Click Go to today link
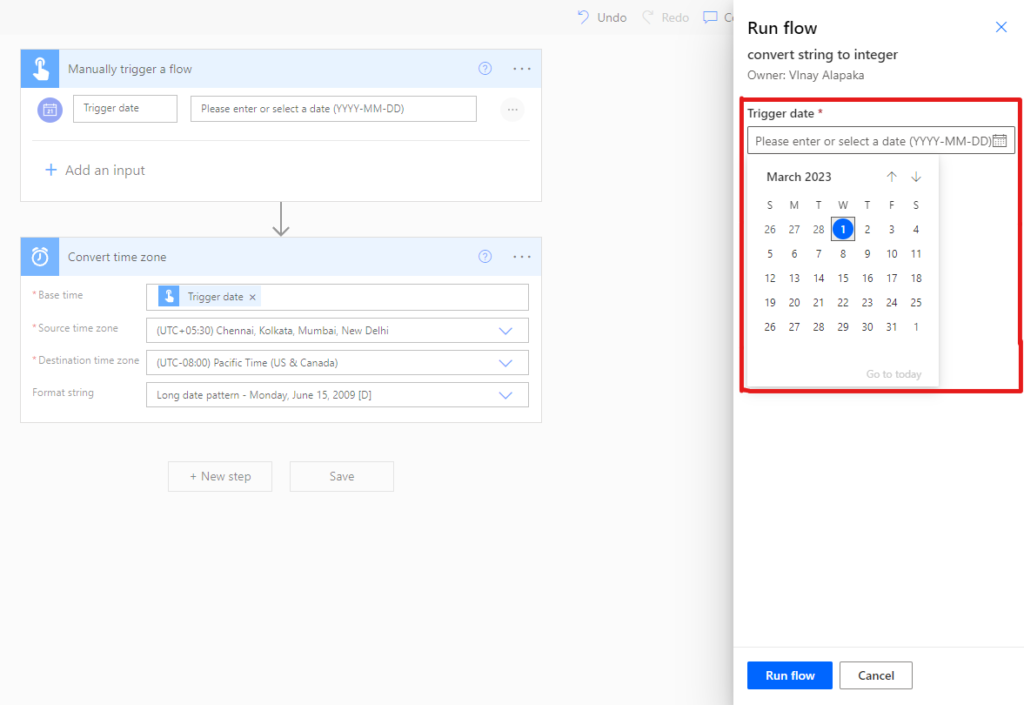Image resolution: width=1024 pixels, height=705 pixels. [893, 374]
